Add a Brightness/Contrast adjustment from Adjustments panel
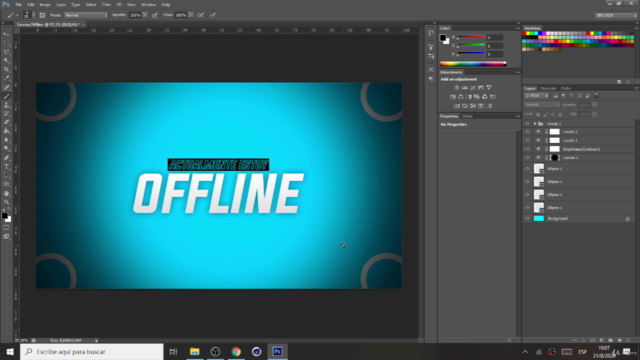The height and width of the screenshot is (360, 640). (457, 88)
